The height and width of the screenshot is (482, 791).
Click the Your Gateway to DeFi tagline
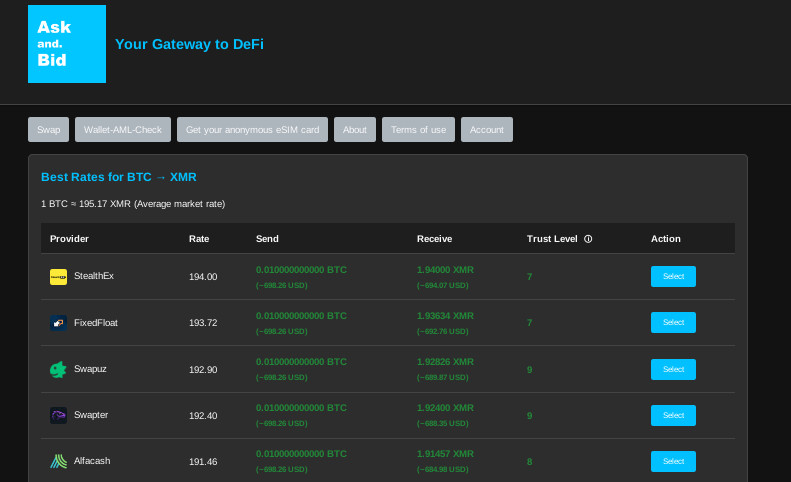click(x=189, y=44)
